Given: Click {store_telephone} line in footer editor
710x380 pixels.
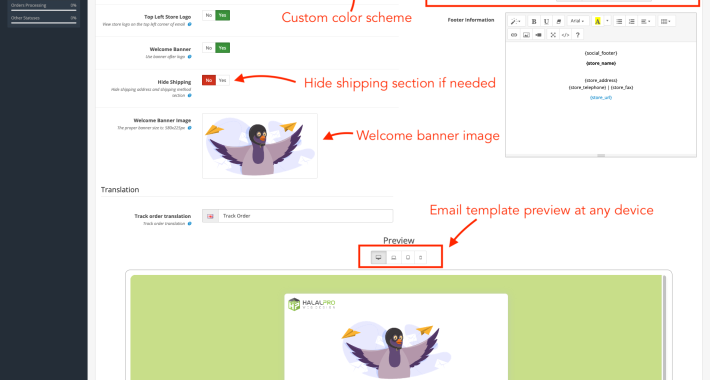Looking at the screenshot, I should click(601, 87).
